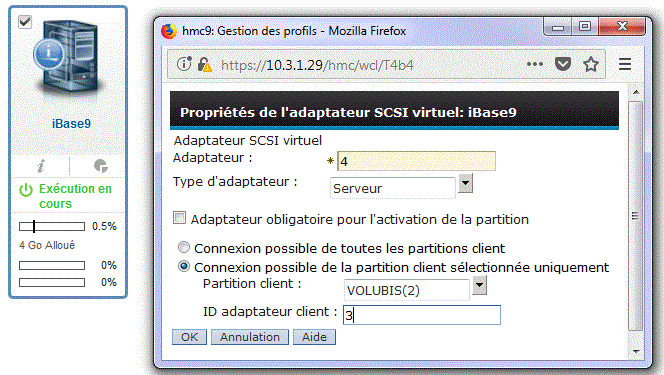The image size is (664, 375).
Task: Open the iBase9 pie chart usage icon
Action: [x=101, y=166]
